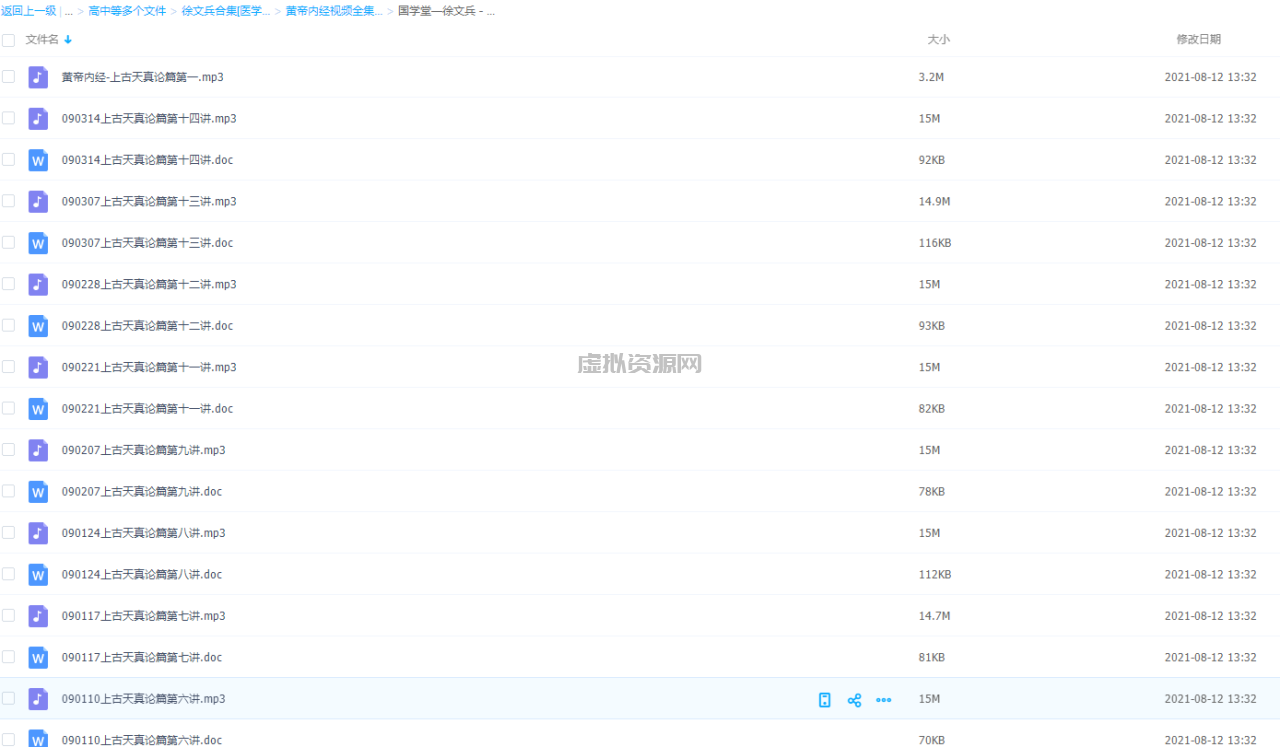Open file 090314上古天真论篇第十四讲.mp3
This screenshot has height=747, width=1280.
(x=149, y=118)
